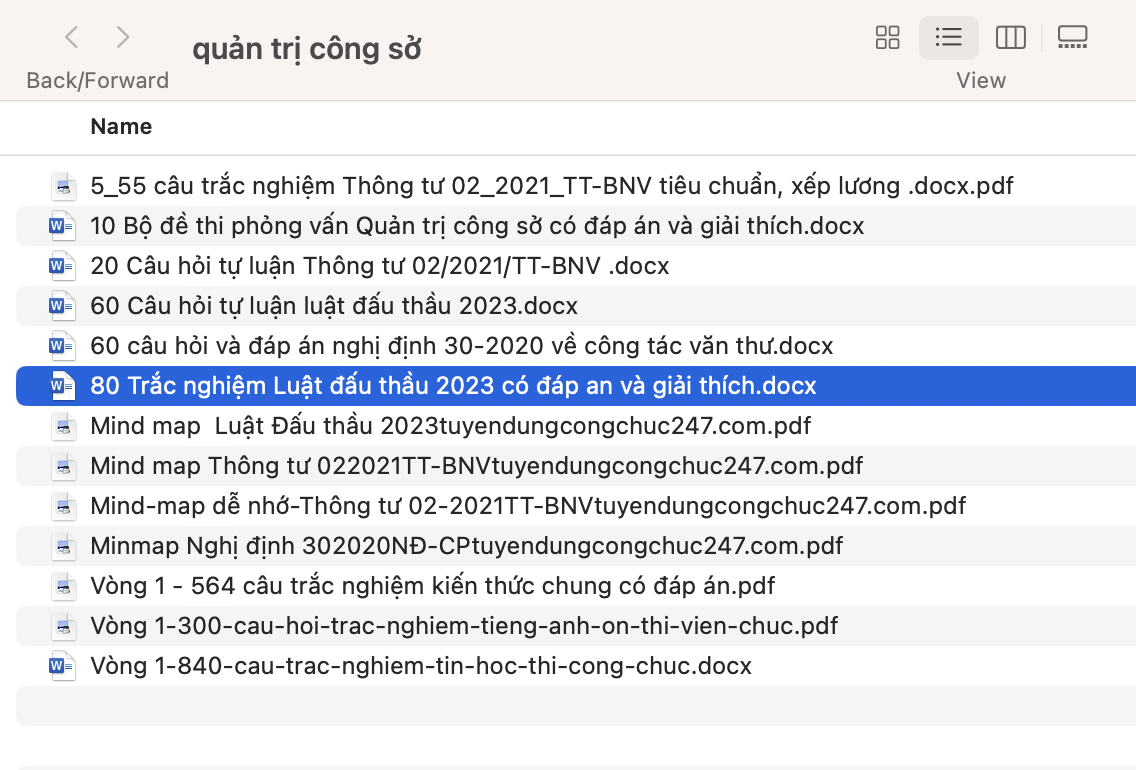The height and width of the screenshot is (770, 1136).
Task: Click PDF icon of Mind-map dễ nhớ file
Action: 63,506
